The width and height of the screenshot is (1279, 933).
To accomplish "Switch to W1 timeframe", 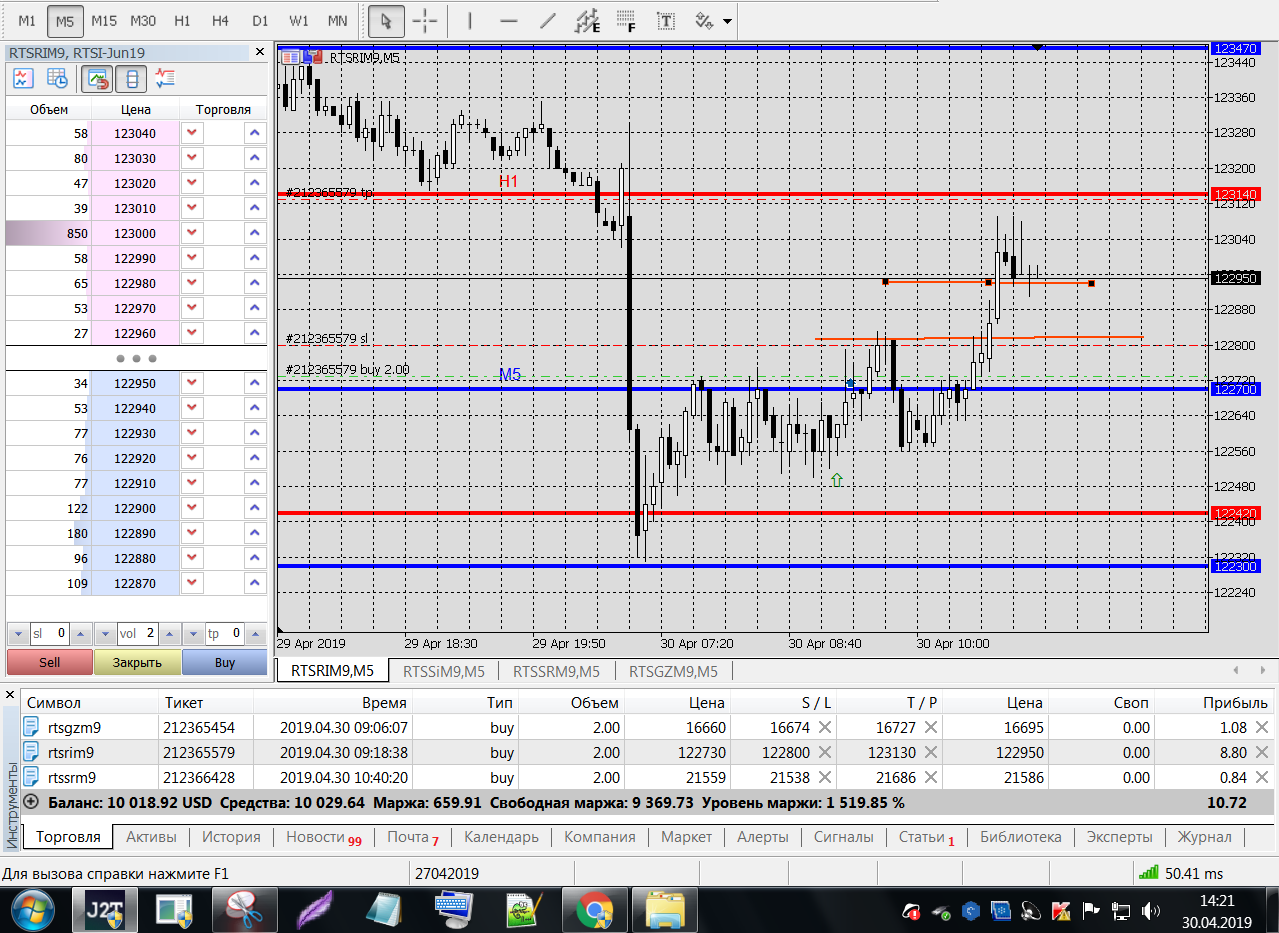I will tap(299, 21).
